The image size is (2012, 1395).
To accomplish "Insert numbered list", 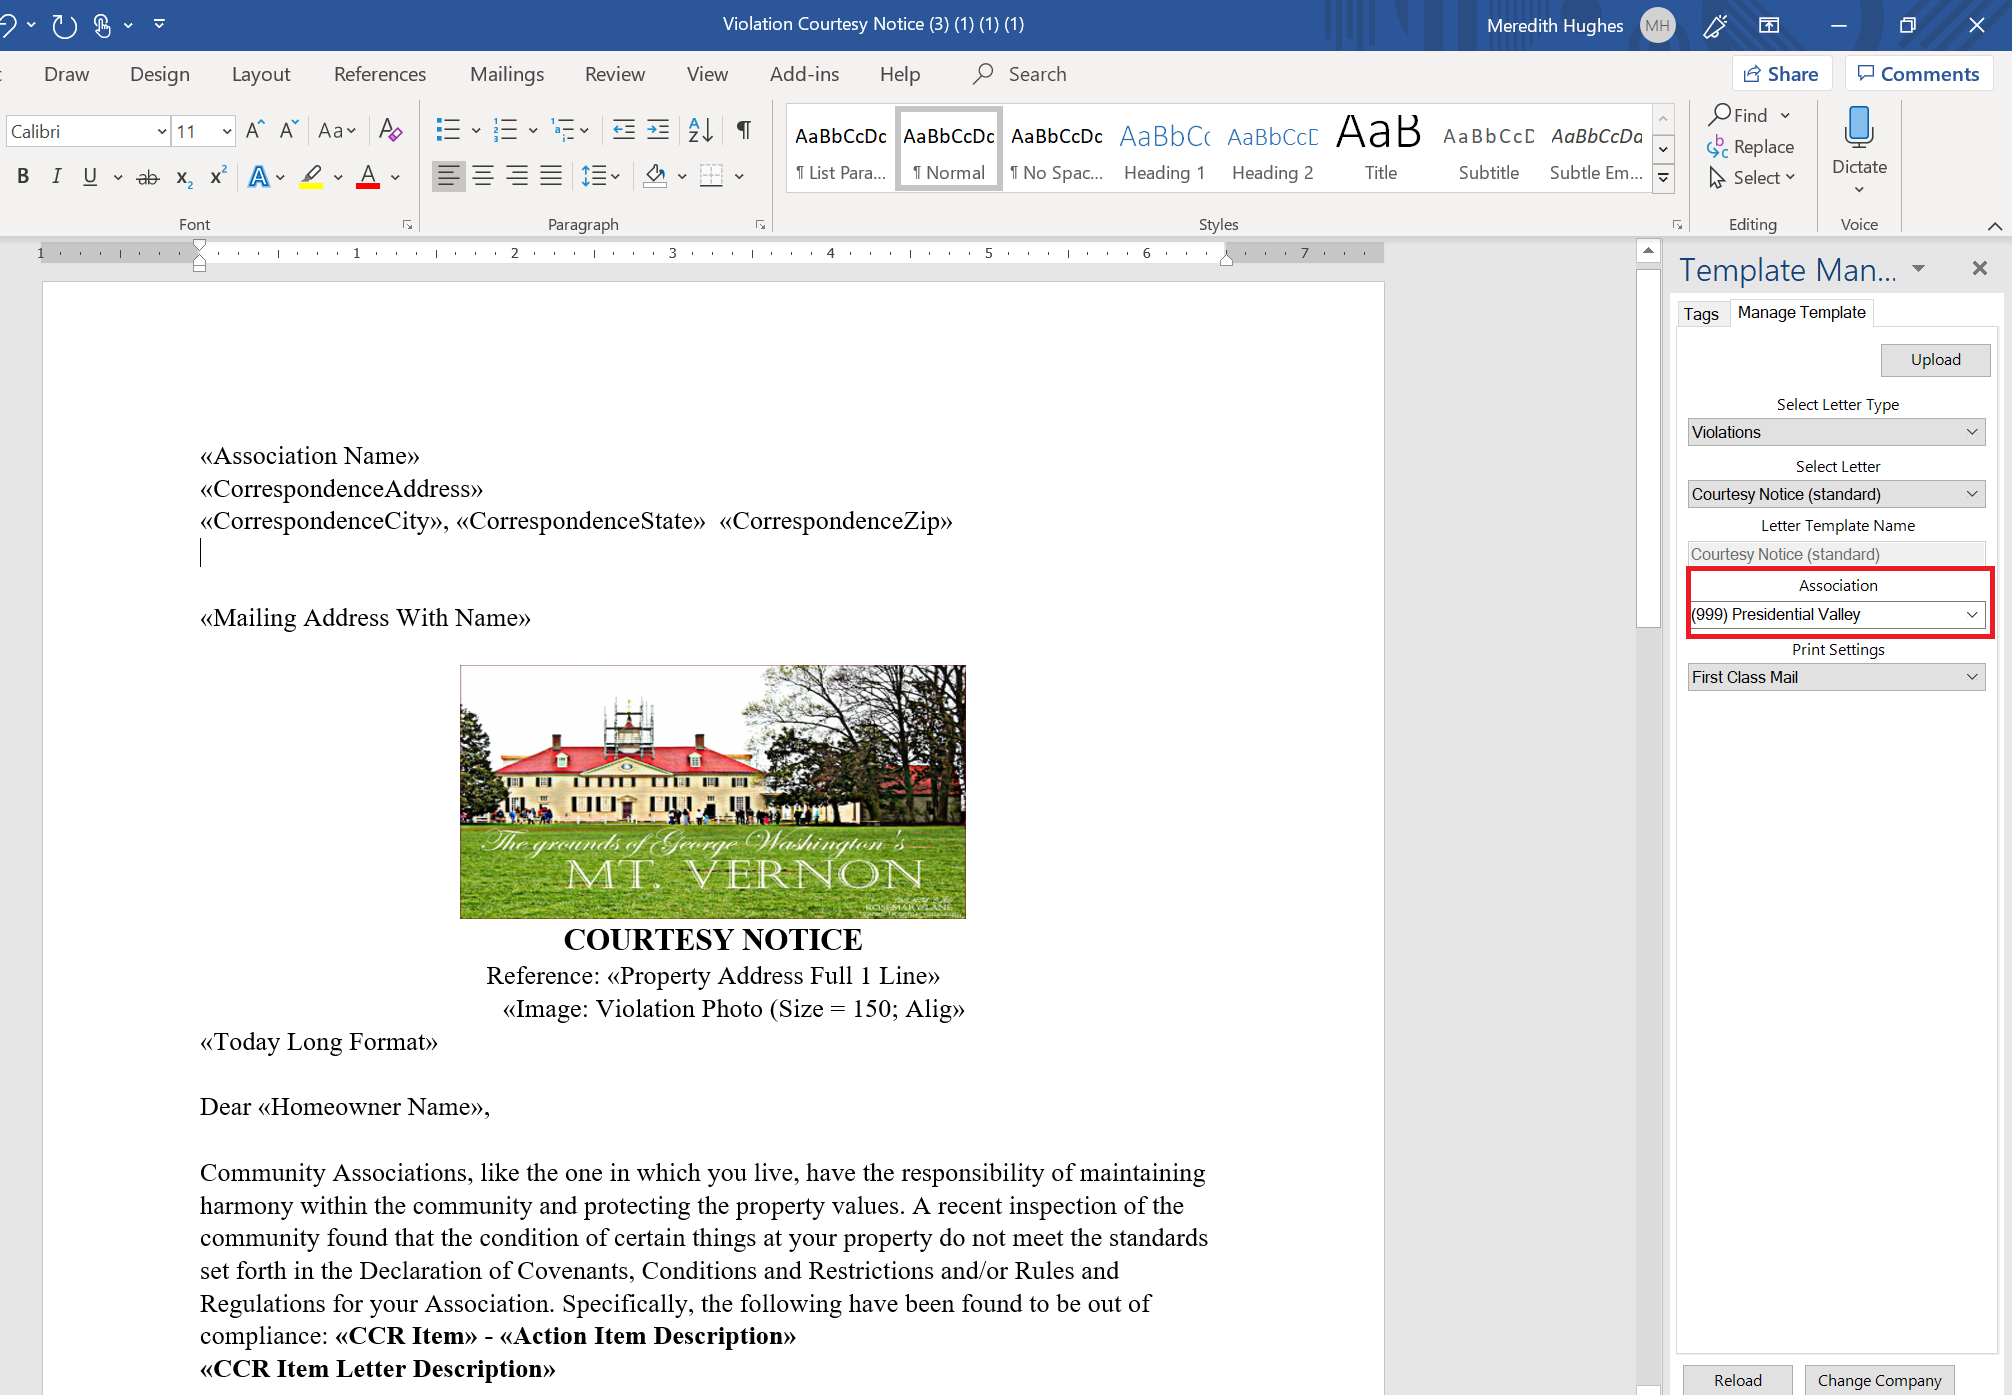I will pyautogui.click(x=506, y=129).
